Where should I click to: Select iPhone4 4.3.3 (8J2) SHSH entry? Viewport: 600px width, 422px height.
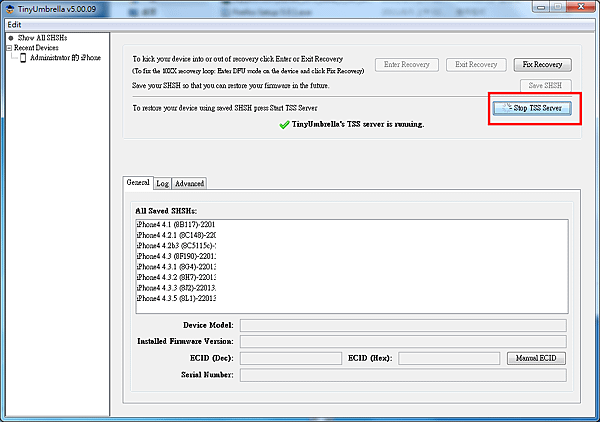(x=176, y=288)
